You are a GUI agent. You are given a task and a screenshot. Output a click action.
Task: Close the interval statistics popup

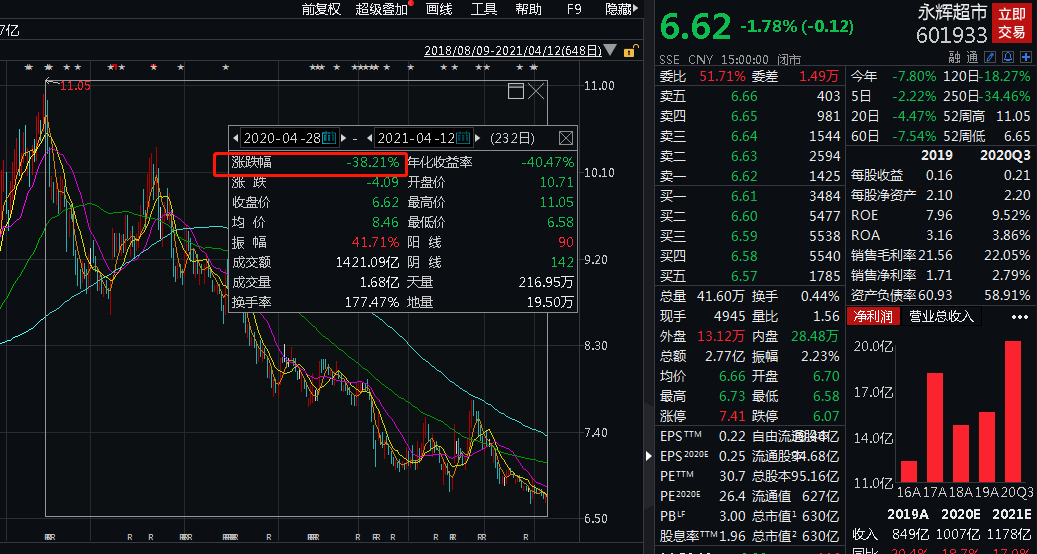click(x=565, y=138)
